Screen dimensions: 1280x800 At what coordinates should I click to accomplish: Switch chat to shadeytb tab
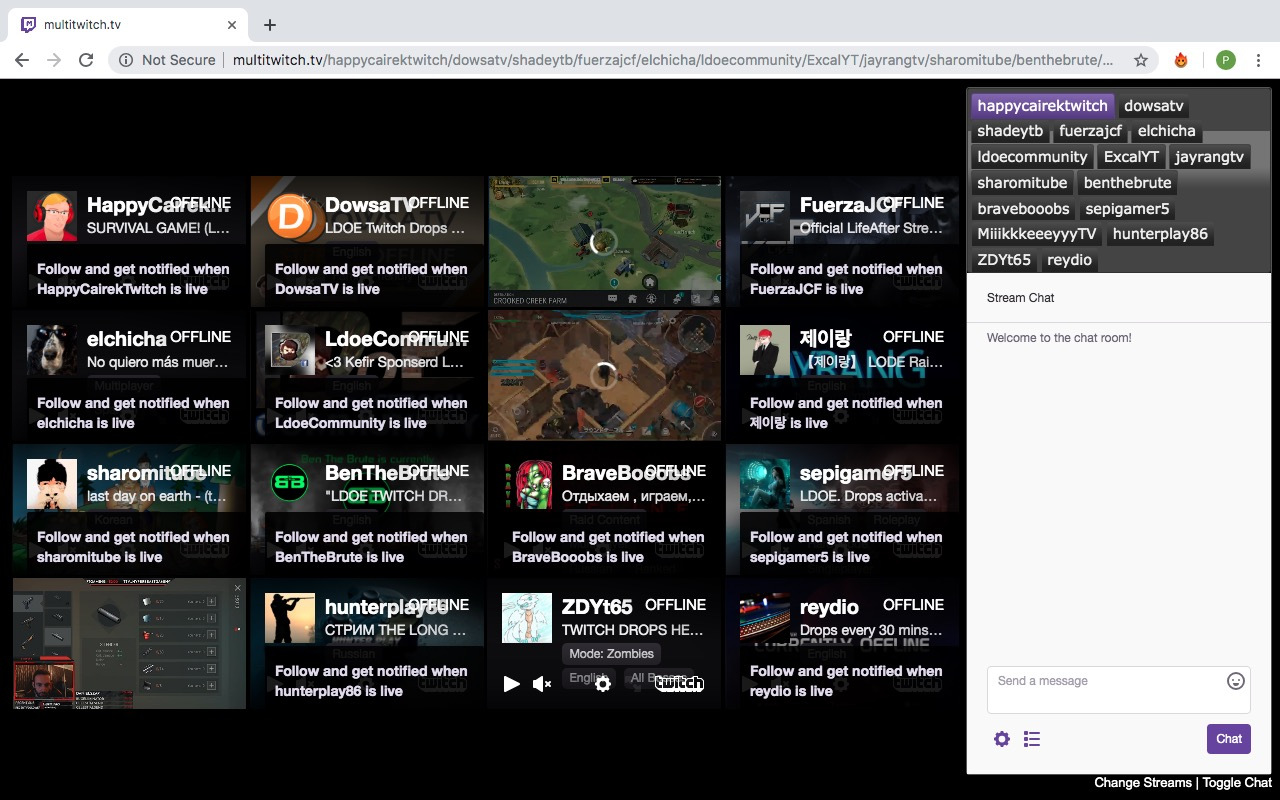tap(1010, 131)
